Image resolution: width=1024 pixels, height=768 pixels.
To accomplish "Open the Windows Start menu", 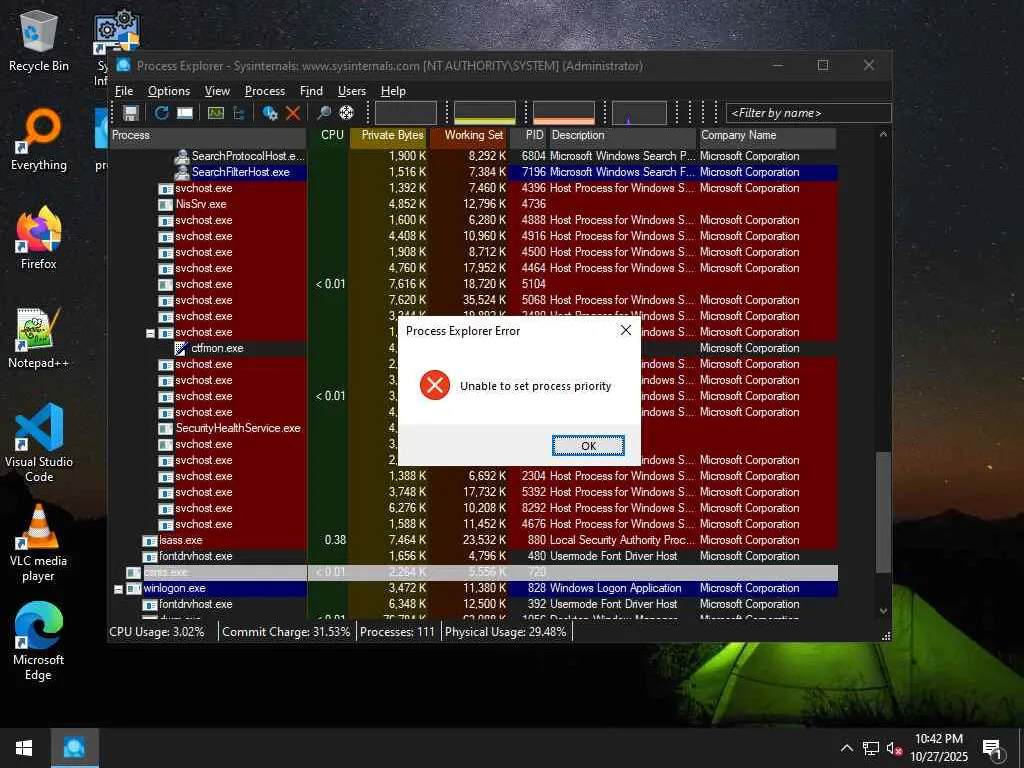I will (x=24, y=748).
